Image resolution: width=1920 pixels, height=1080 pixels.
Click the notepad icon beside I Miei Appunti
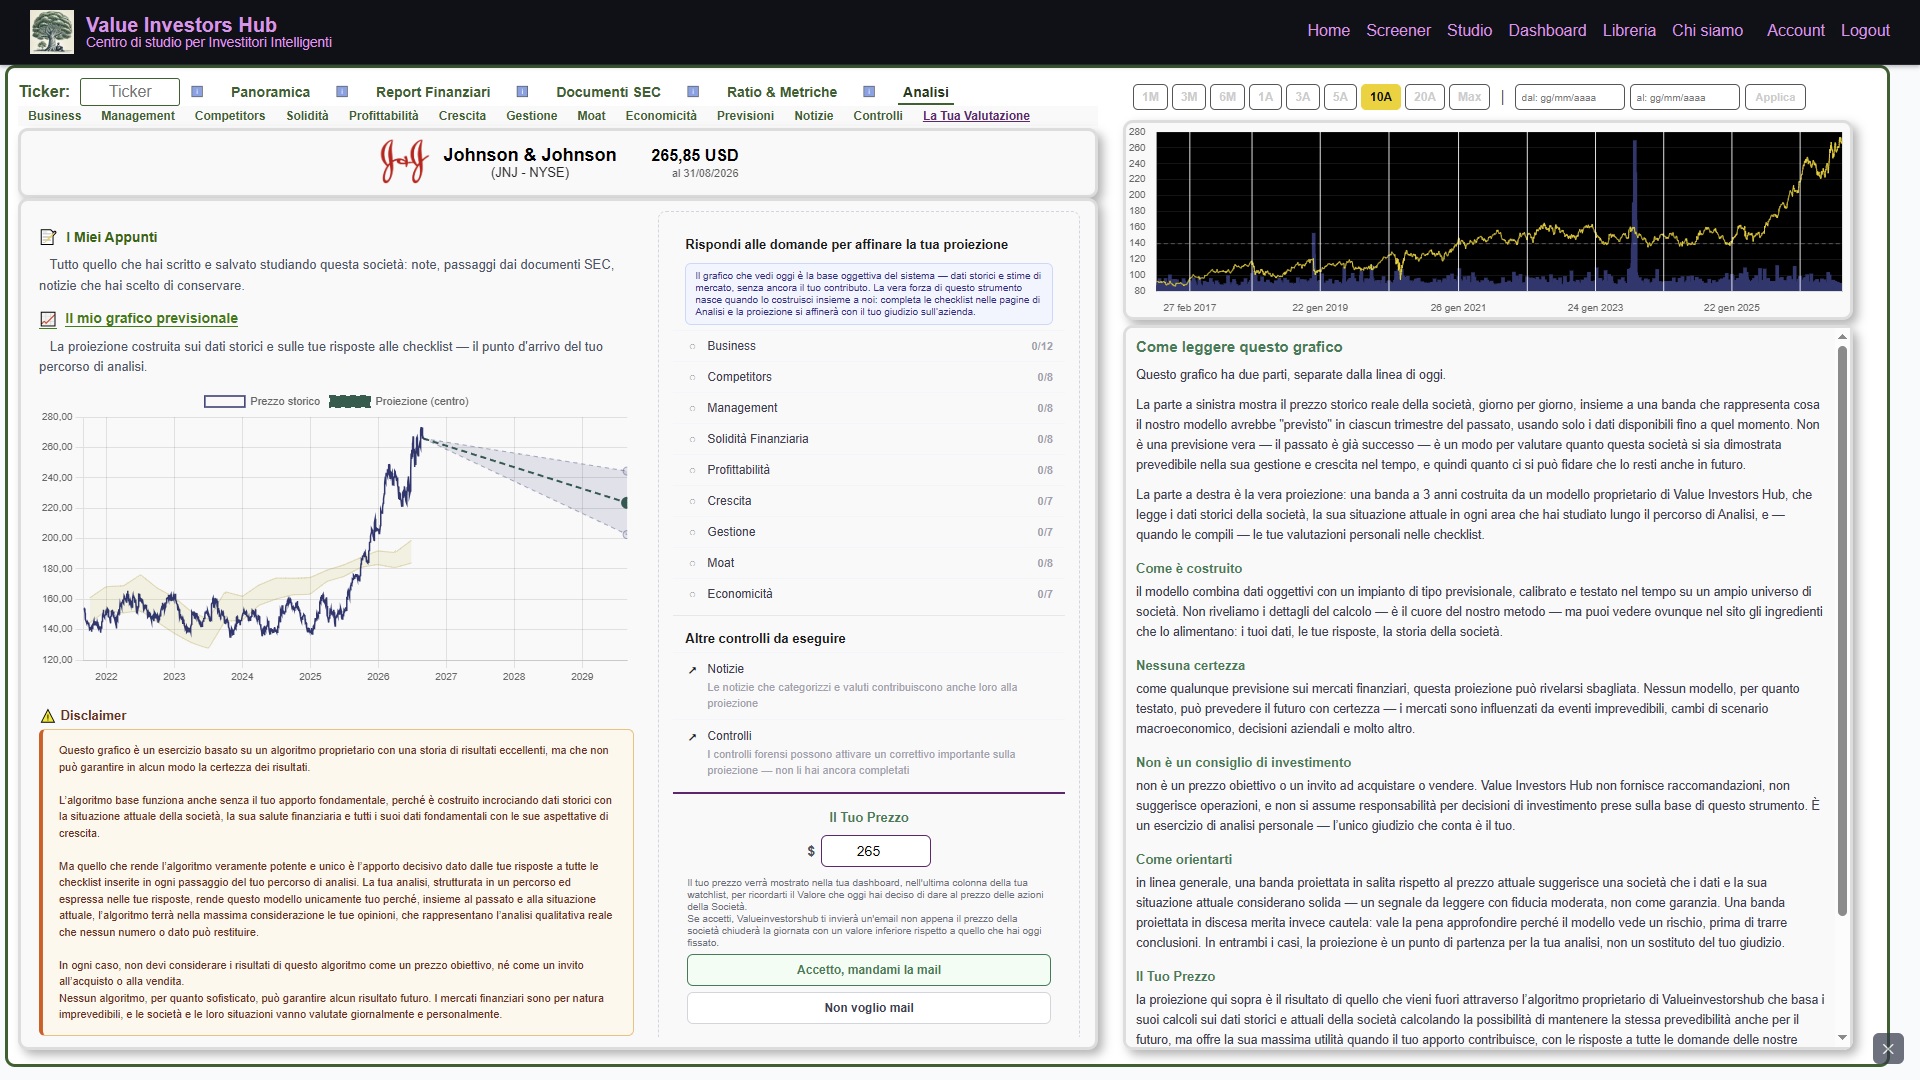48,237
